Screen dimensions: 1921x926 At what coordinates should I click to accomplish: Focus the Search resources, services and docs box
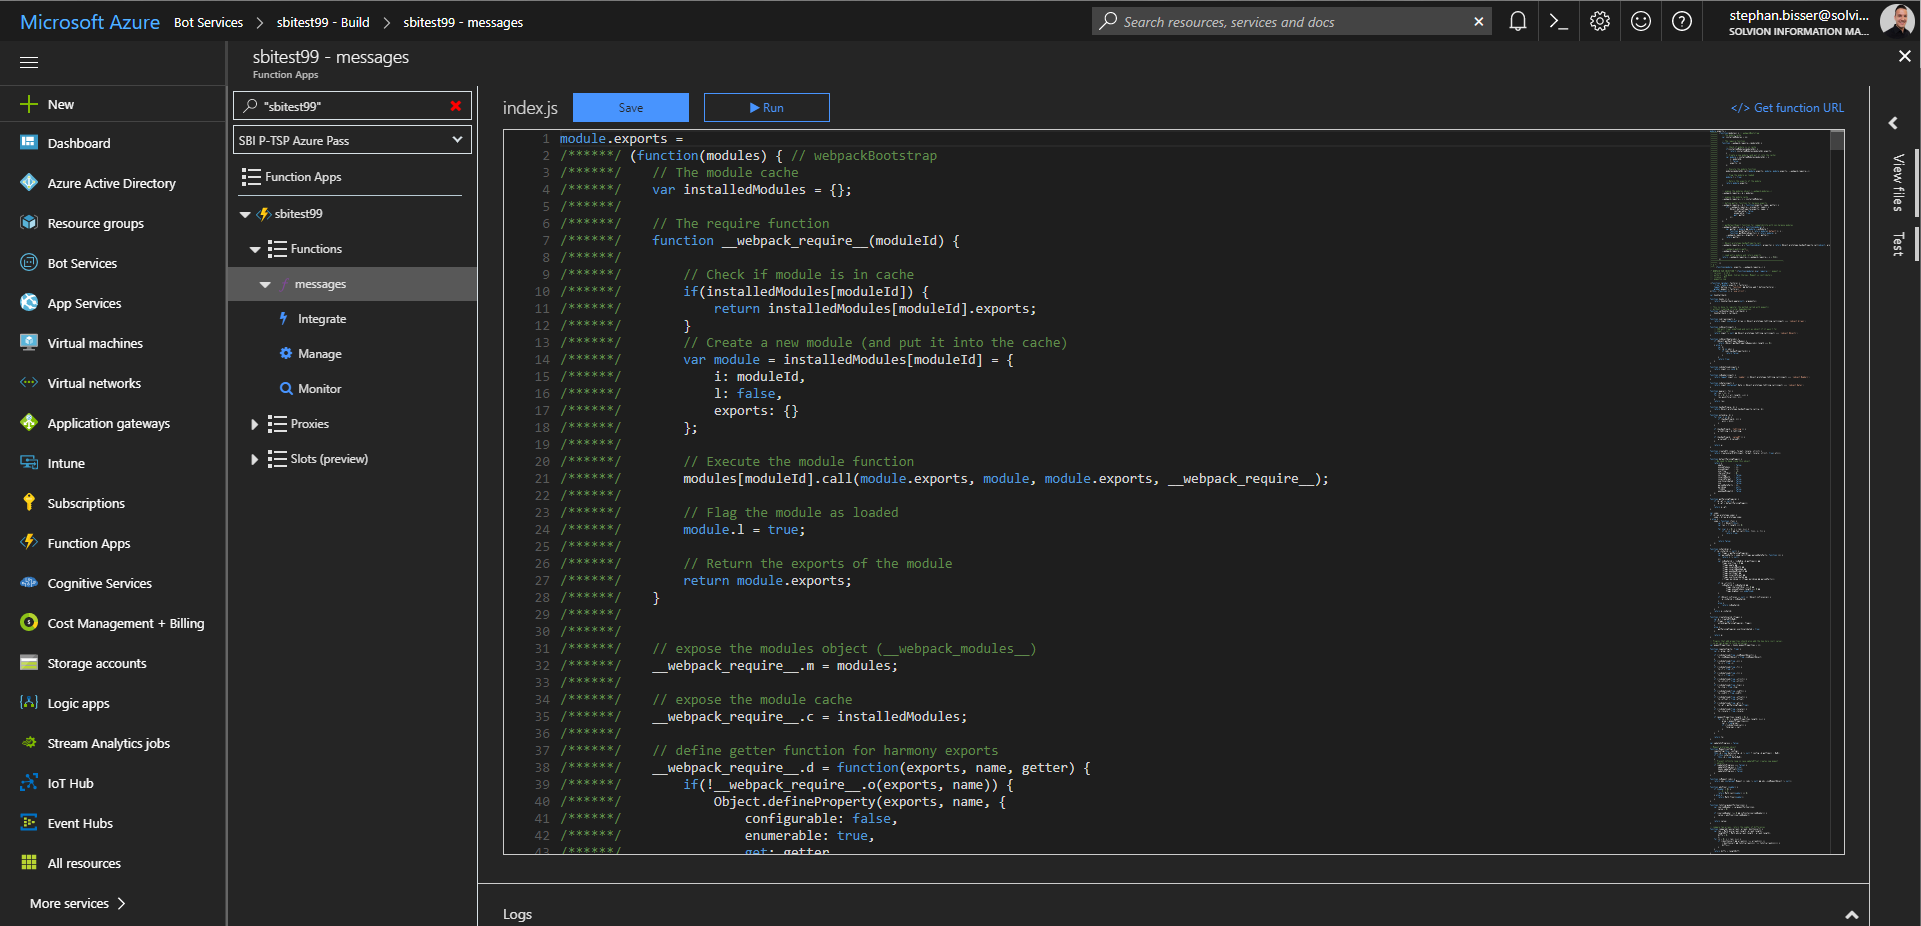click(x=1291, y=21)
